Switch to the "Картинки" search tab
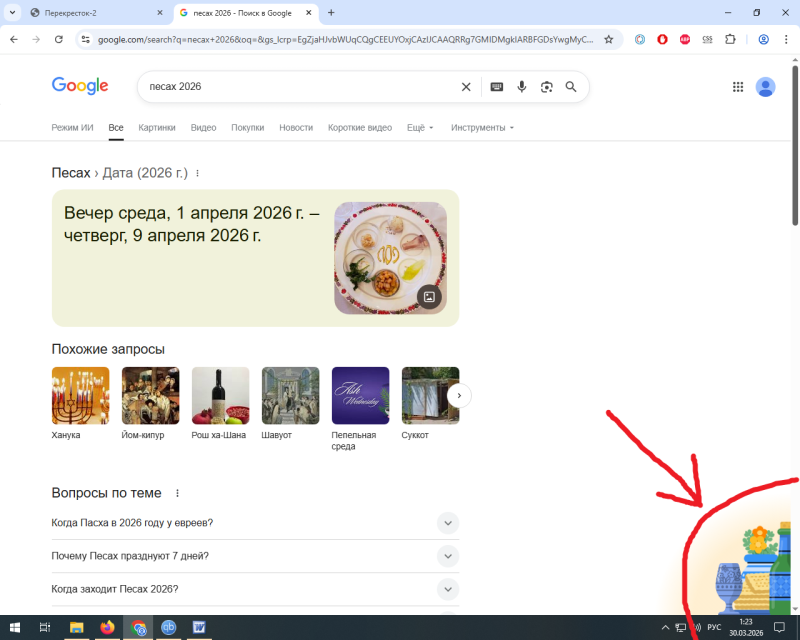 pos(157,128)
